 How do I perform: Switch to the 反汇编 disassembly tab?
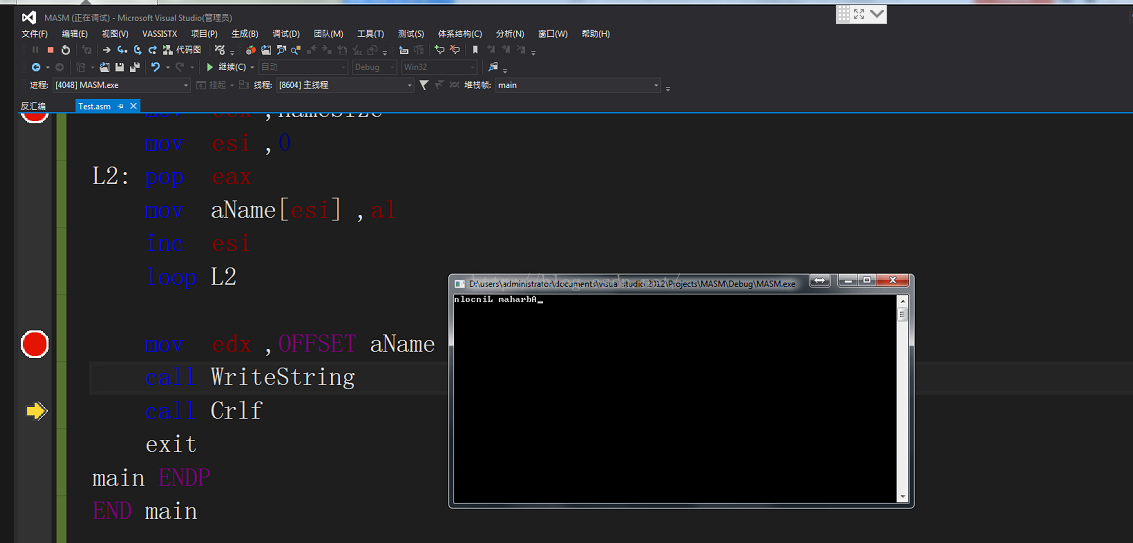(33, 106)
